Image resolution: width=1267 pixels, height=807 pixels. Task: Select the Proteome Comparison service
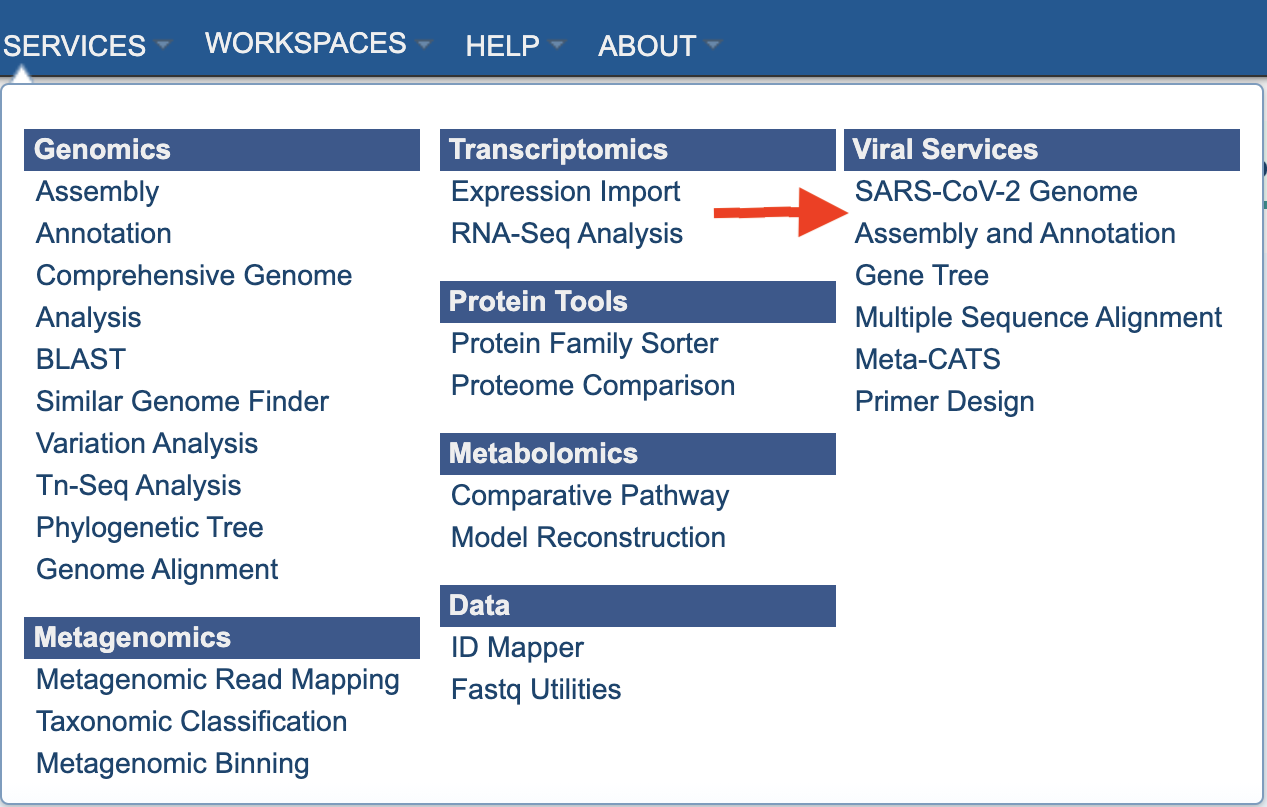click(x=593, y=384)
